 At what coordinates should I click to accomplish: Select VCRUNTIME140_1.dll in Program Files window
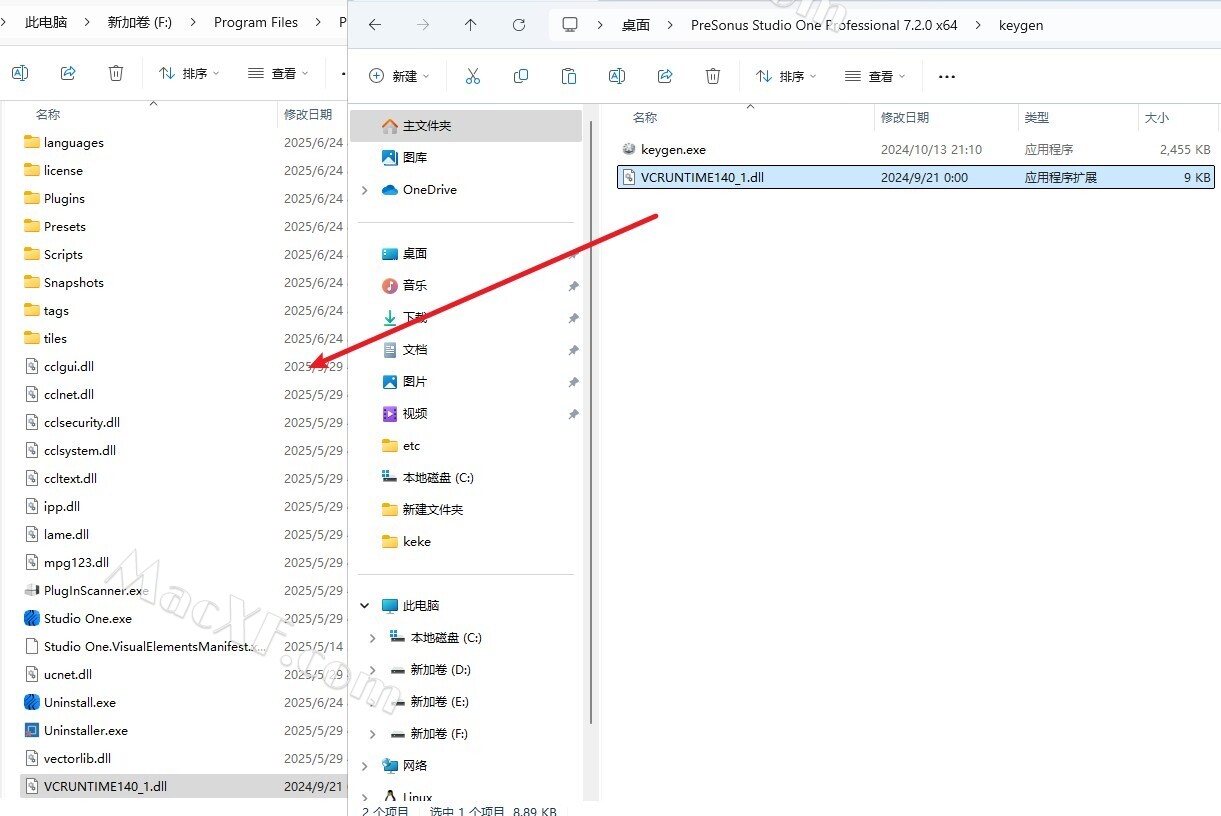click(182, 787)
